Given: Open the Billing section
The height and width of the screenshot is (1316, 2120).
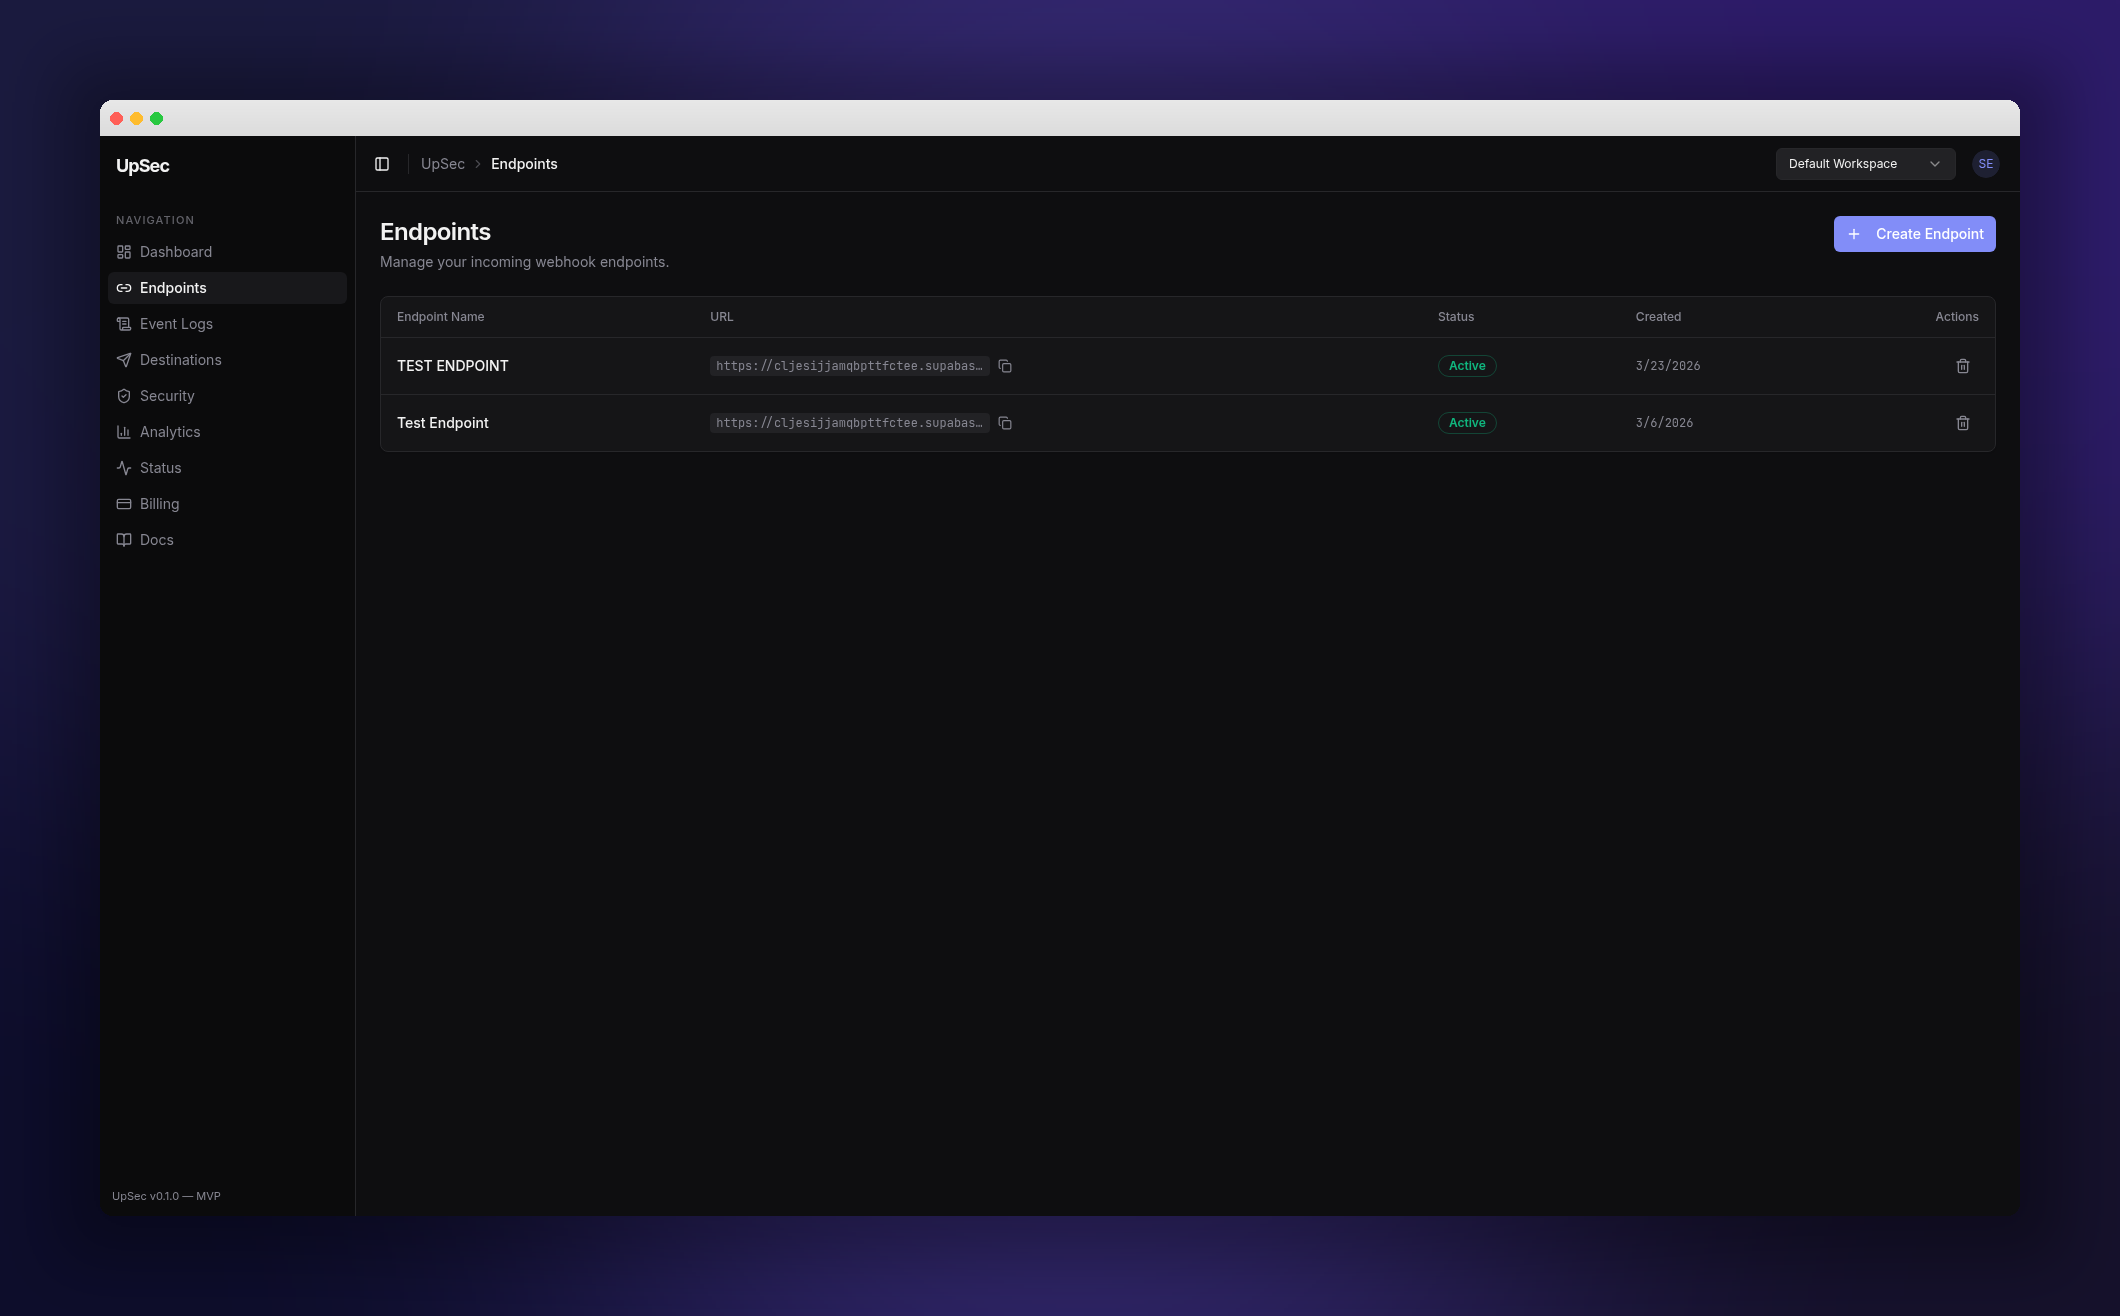Looking at the screenshot, I should tap(160, 504).
